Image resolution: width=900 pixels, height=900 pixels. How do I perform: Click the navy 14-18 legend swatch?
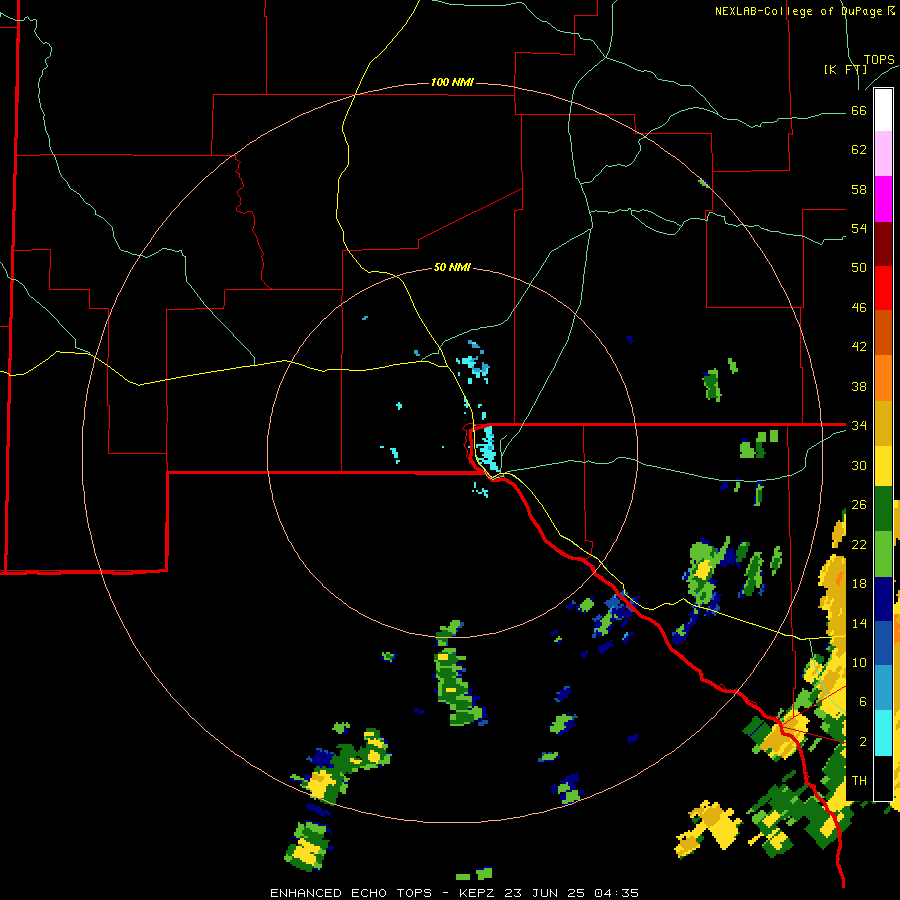pyautogui.click(x=883, y=599)
